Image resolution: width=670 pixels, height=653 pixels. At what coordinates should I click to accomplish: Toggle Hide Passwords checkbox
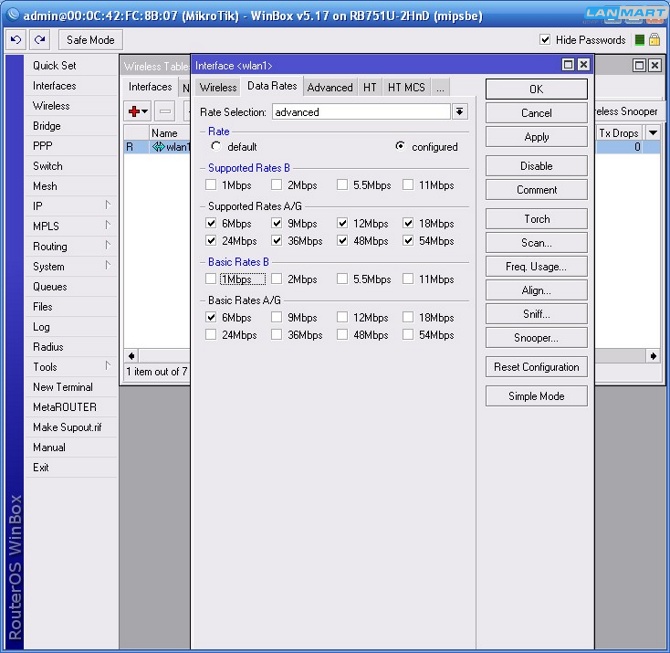[x=545, y=40]
